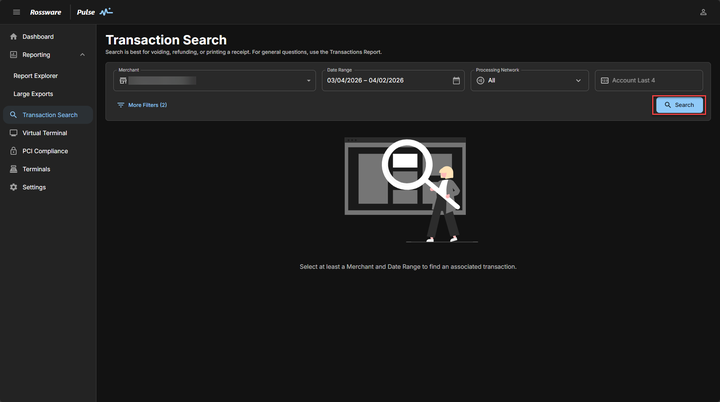Open the Merchant dropdown arrow
This screenshot has width=720, height=402.
(x=309, y=80)
